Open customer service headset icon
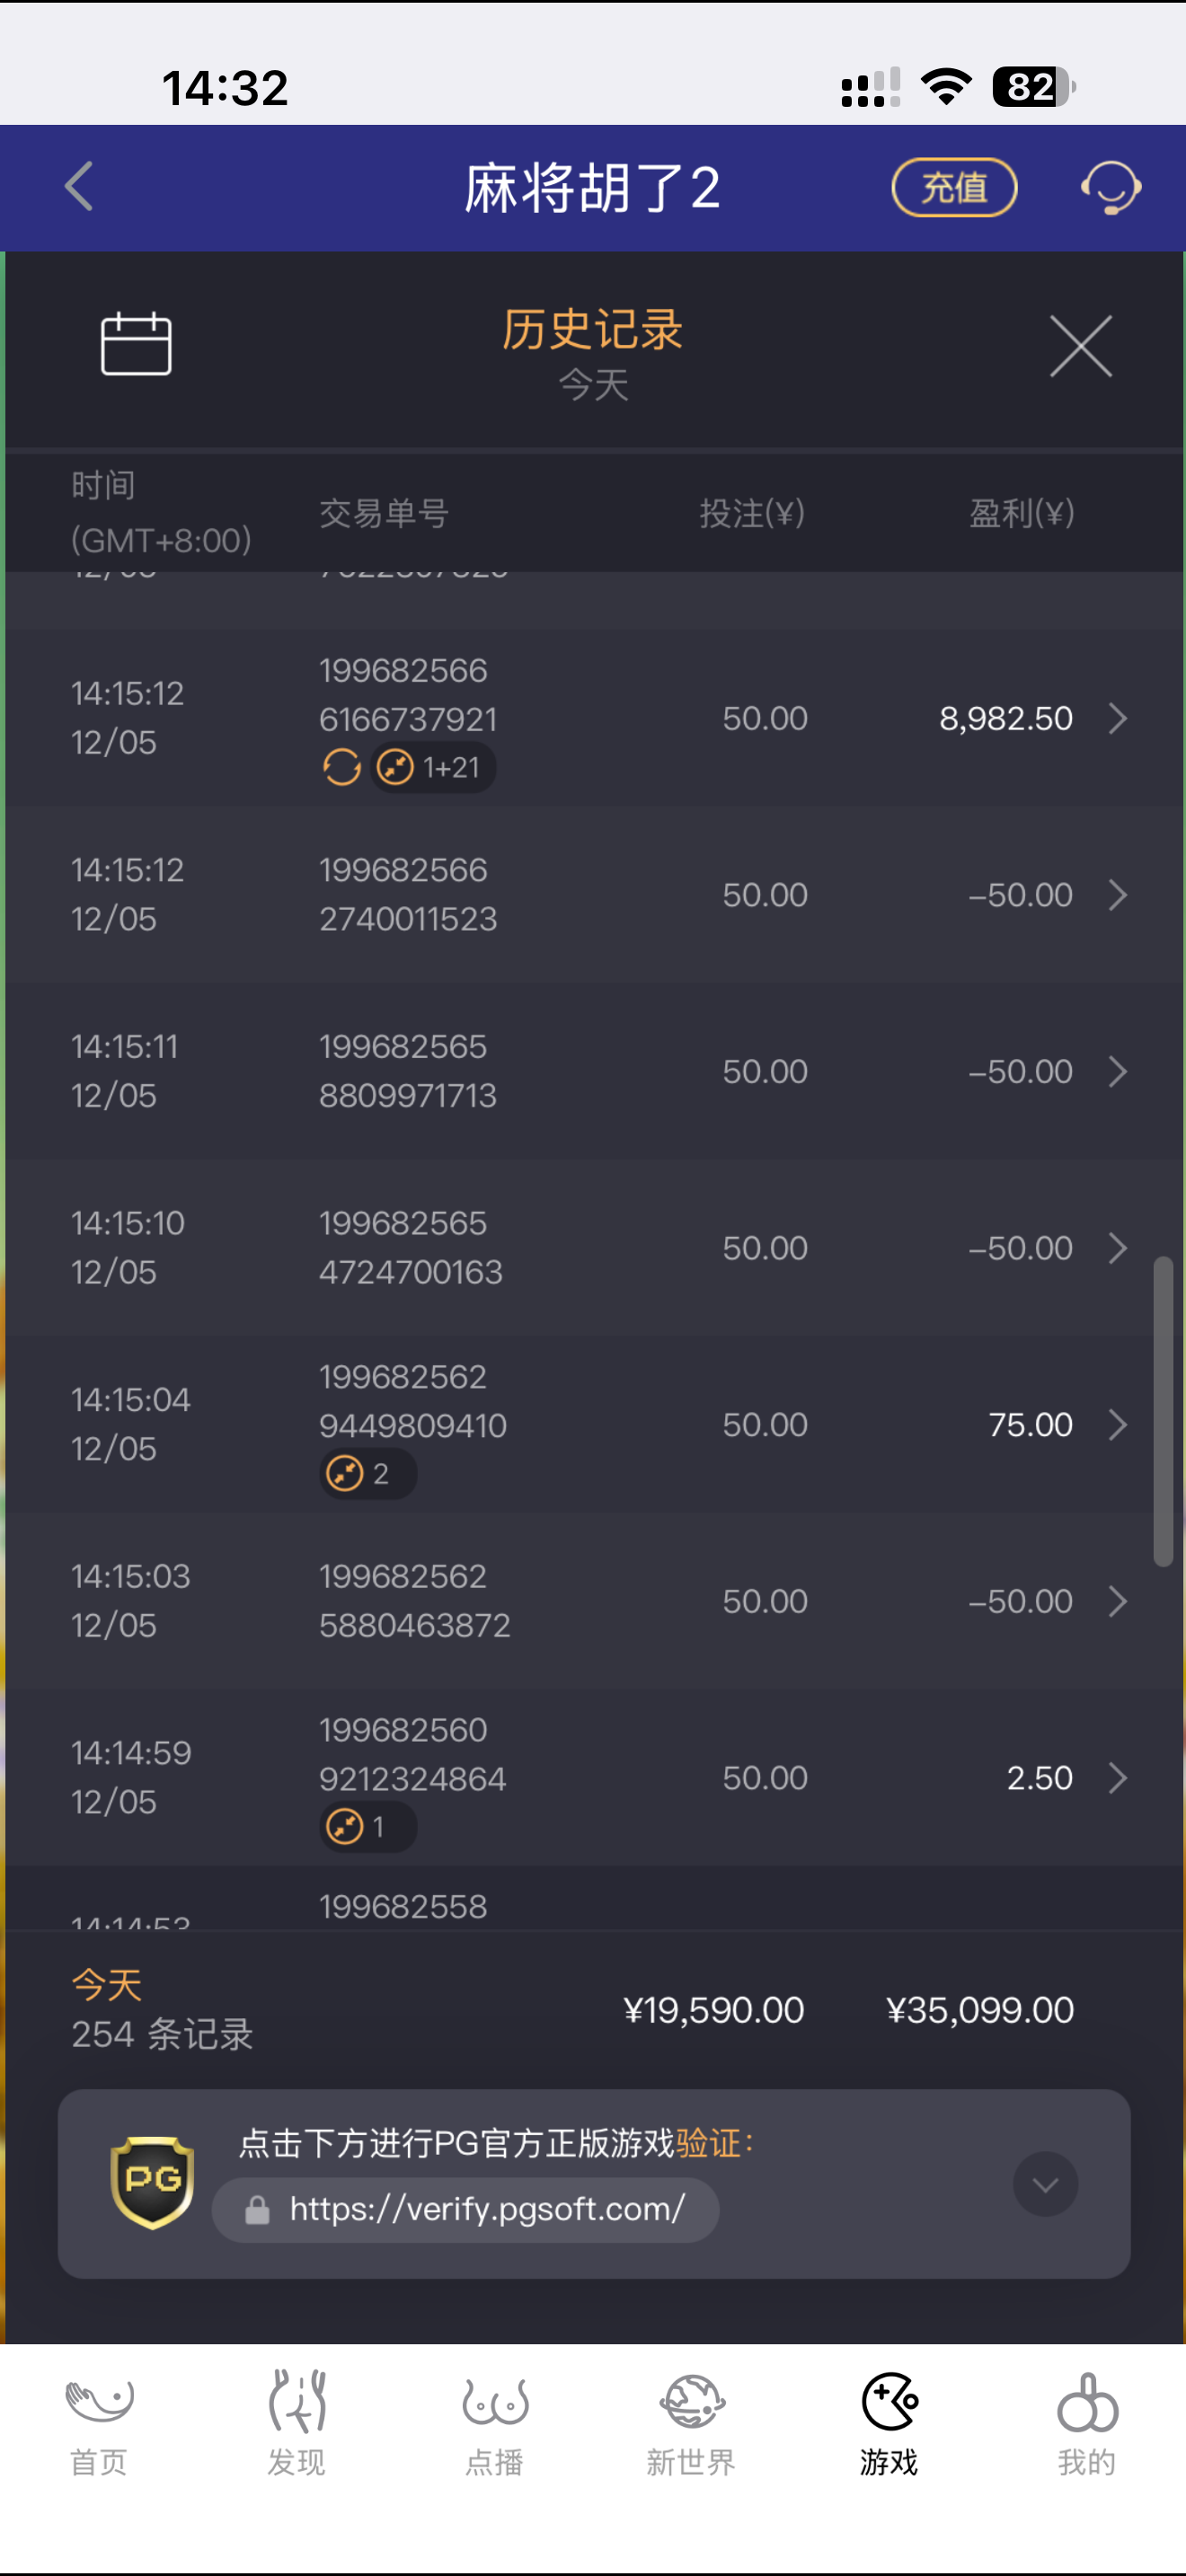1186x2576 pixels. 1110,187
